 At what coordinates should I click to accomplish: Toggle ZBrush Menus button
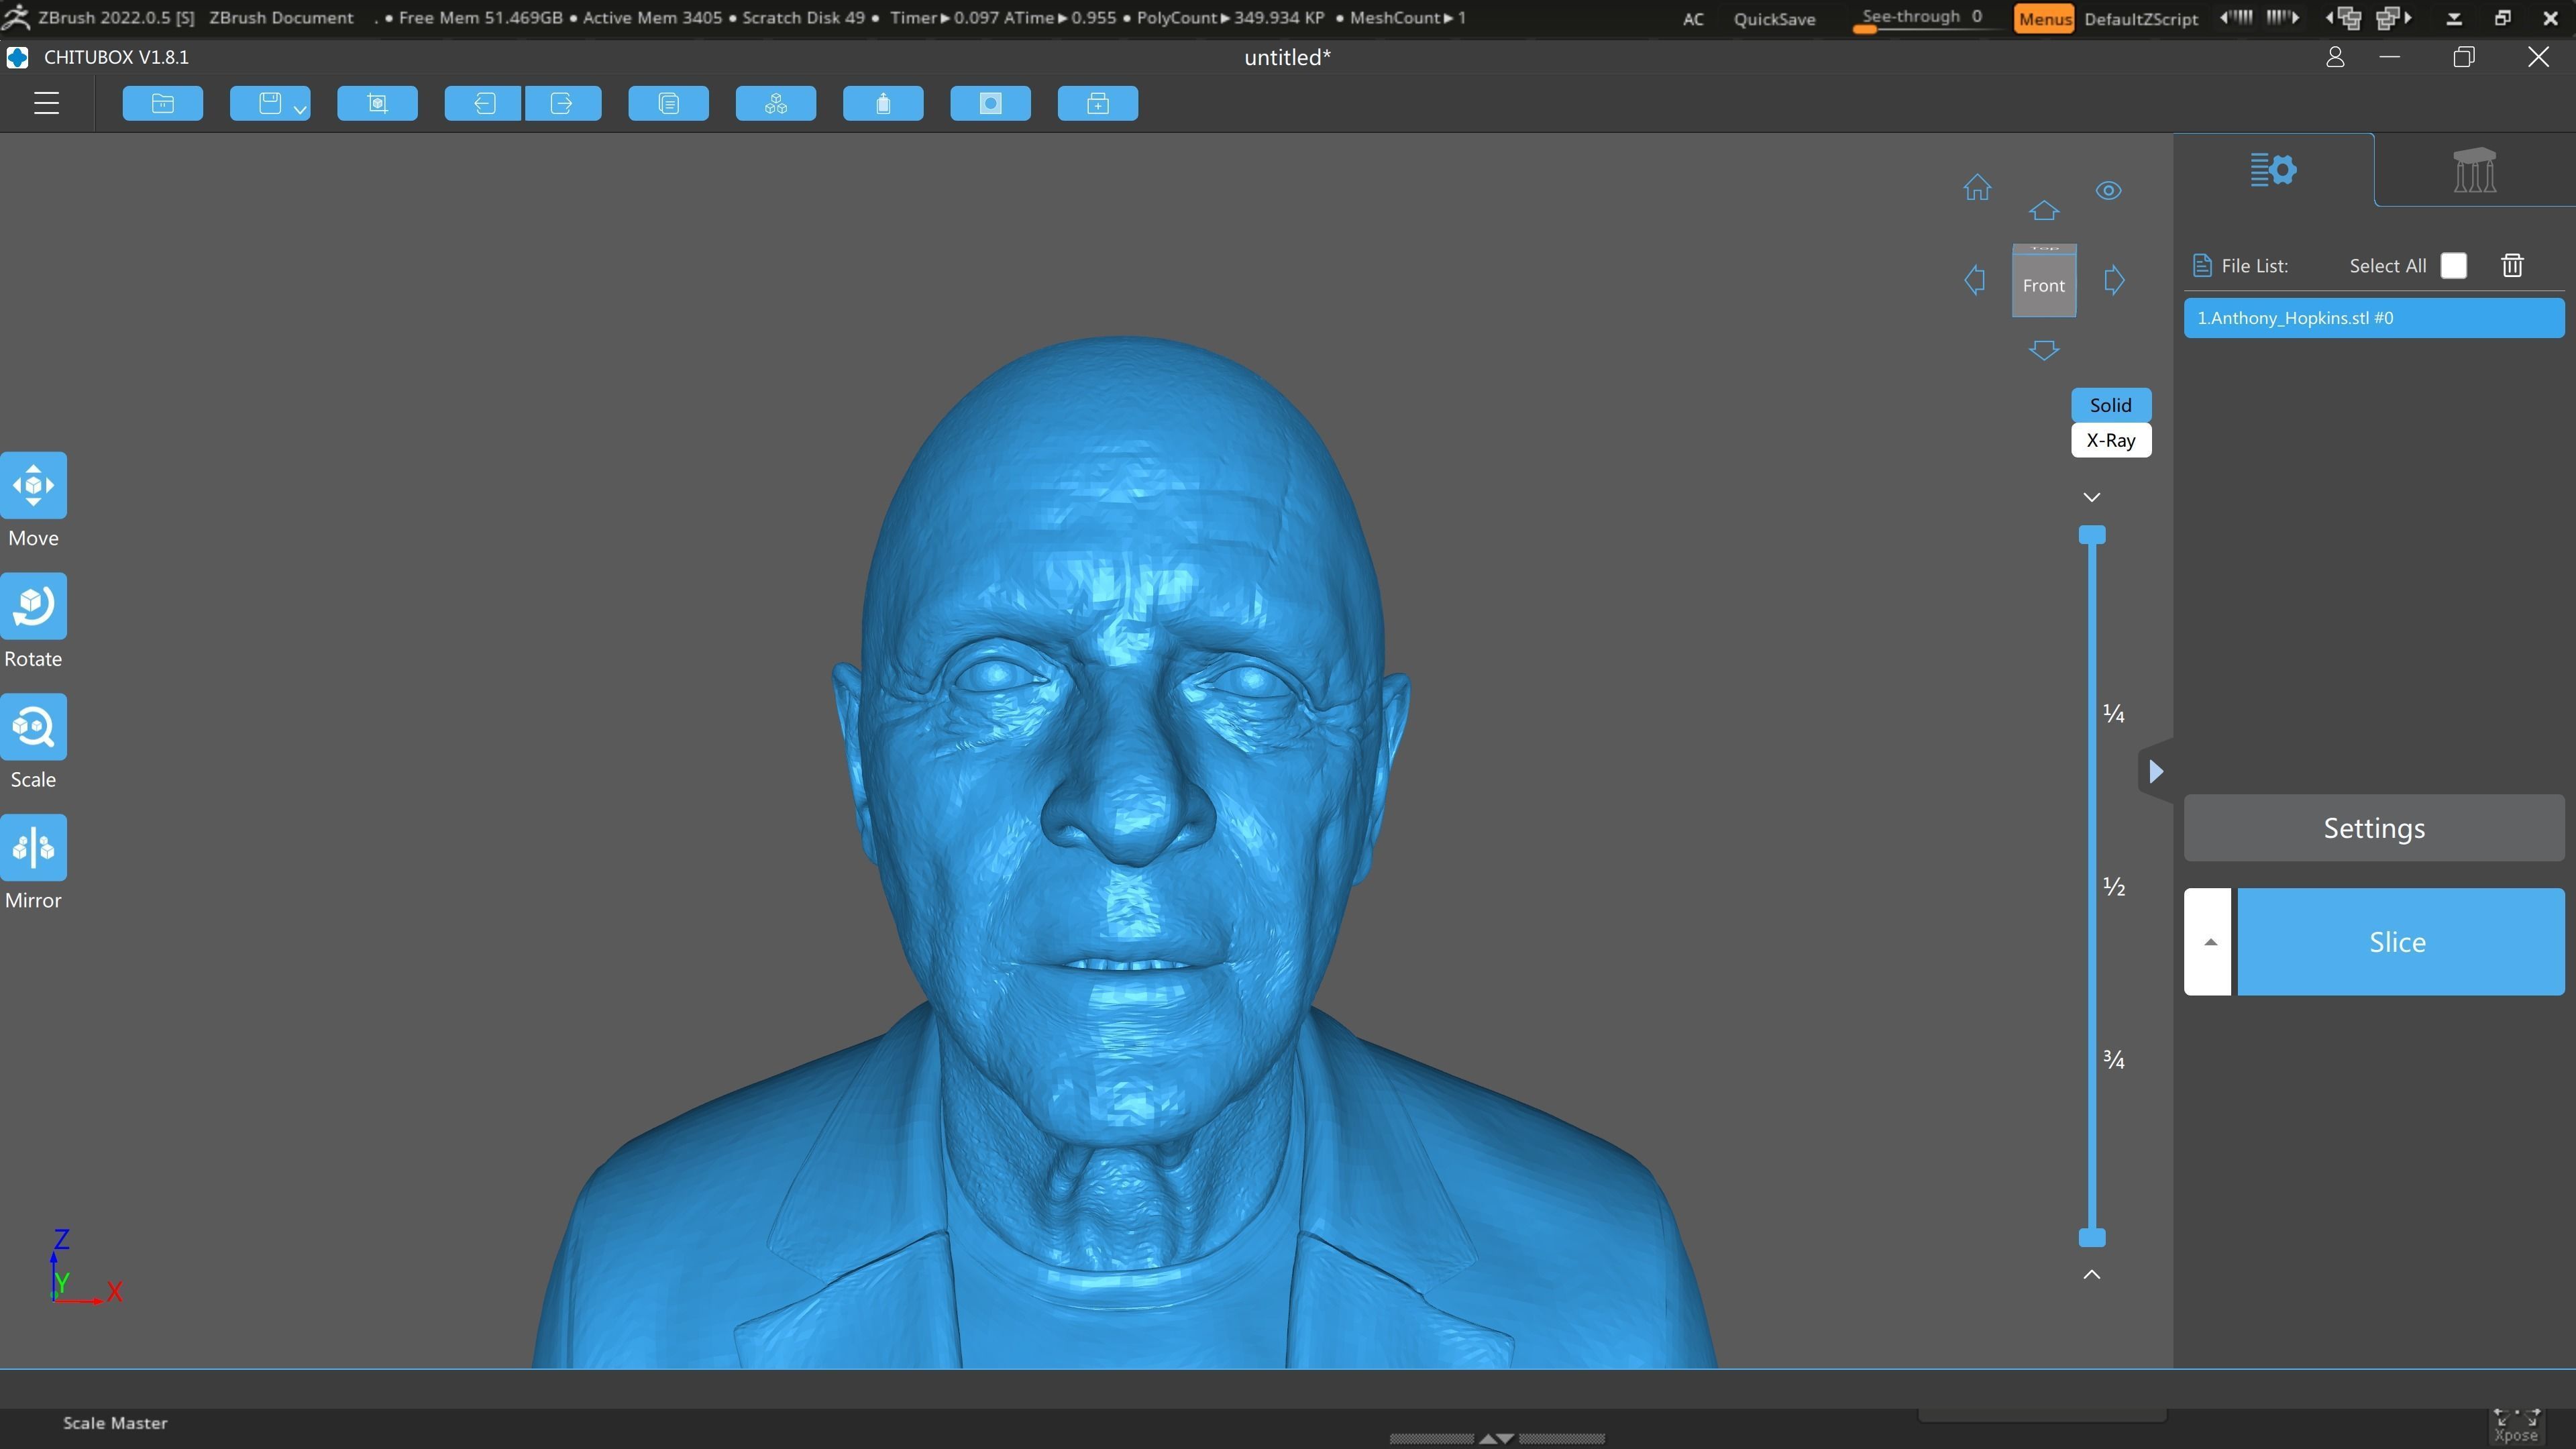[2044, 18]
